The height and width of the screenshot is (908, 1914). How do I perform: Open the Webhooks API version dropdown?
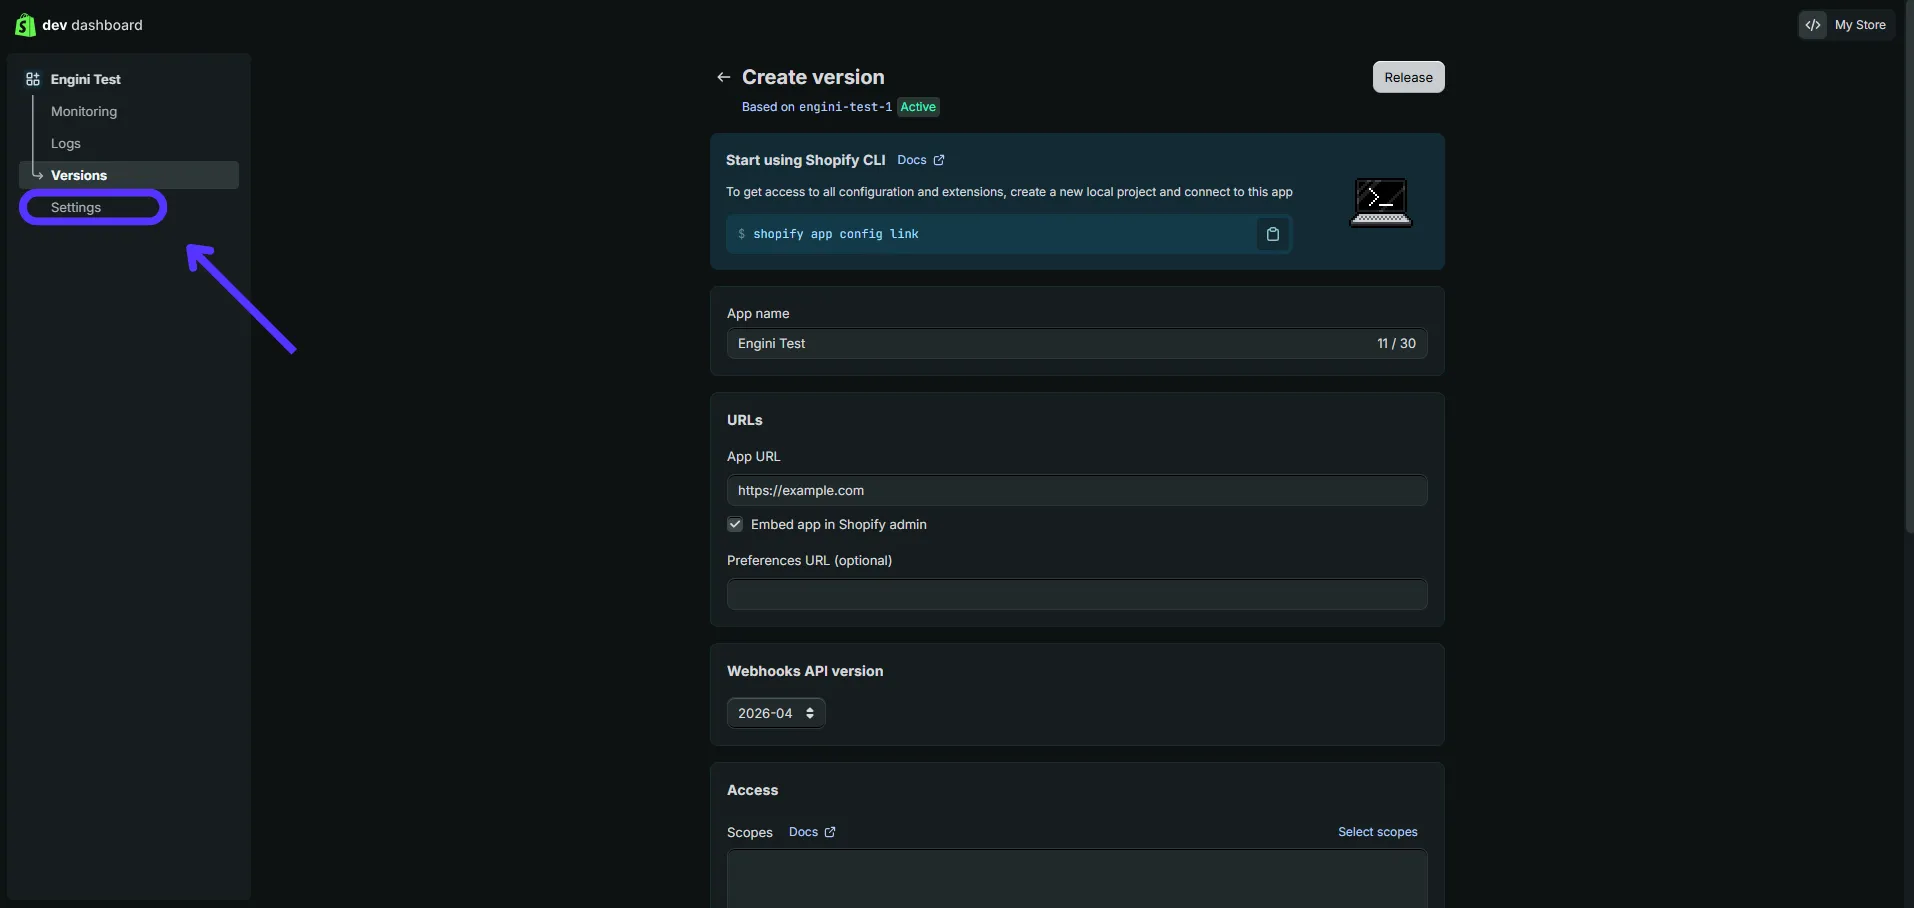coord(776,713)
